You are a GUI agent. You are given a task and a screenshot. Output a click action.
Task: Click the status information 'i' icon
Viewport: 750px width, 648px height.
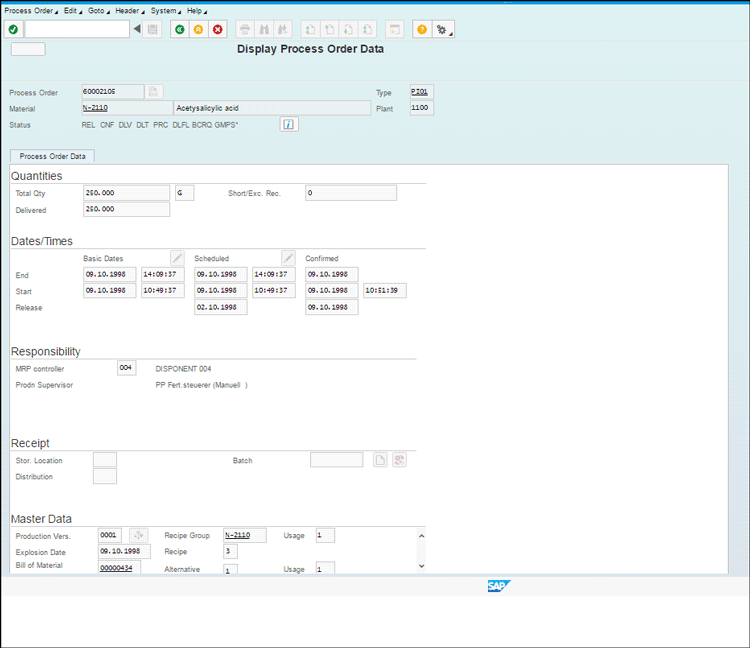[289, 125]
